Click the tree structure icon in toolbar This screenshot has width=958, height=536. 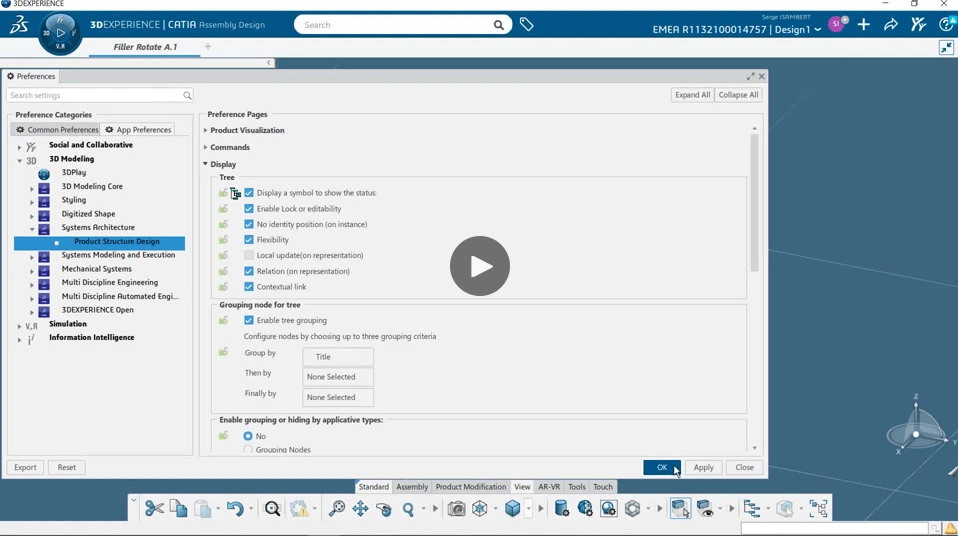752,508
